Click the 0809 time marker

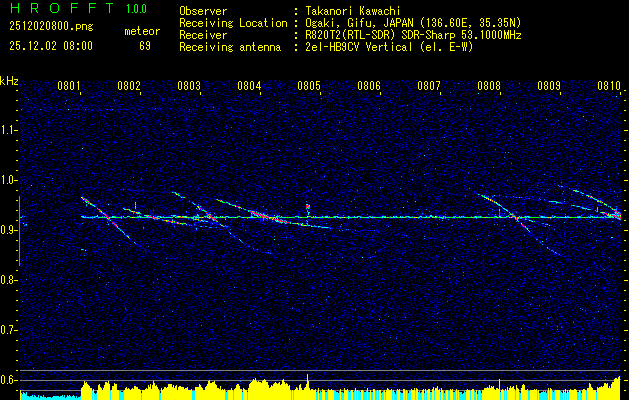549,86
